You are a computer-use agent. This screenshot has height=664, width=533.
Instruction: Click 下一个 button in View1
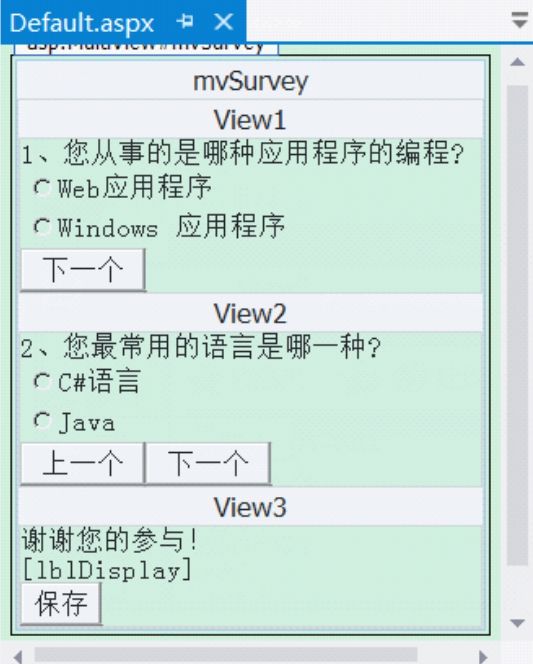point(83,270)
